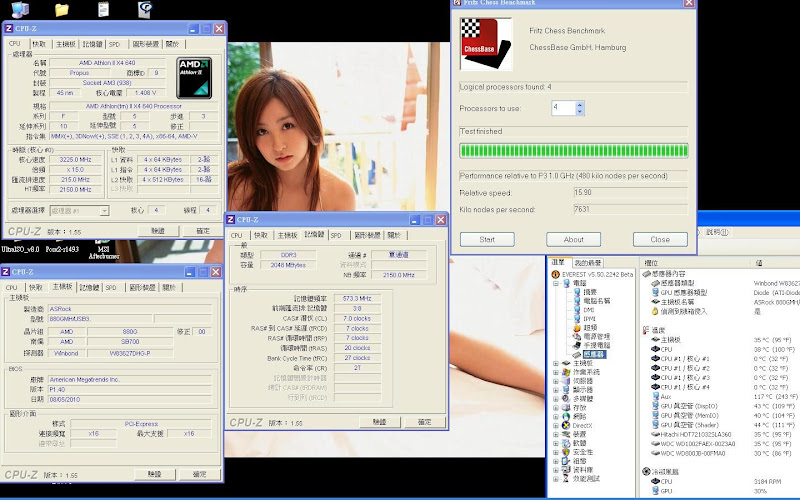
Task: Click 確定 in the CPU-Z mainboard window
Action: (199, 474)
